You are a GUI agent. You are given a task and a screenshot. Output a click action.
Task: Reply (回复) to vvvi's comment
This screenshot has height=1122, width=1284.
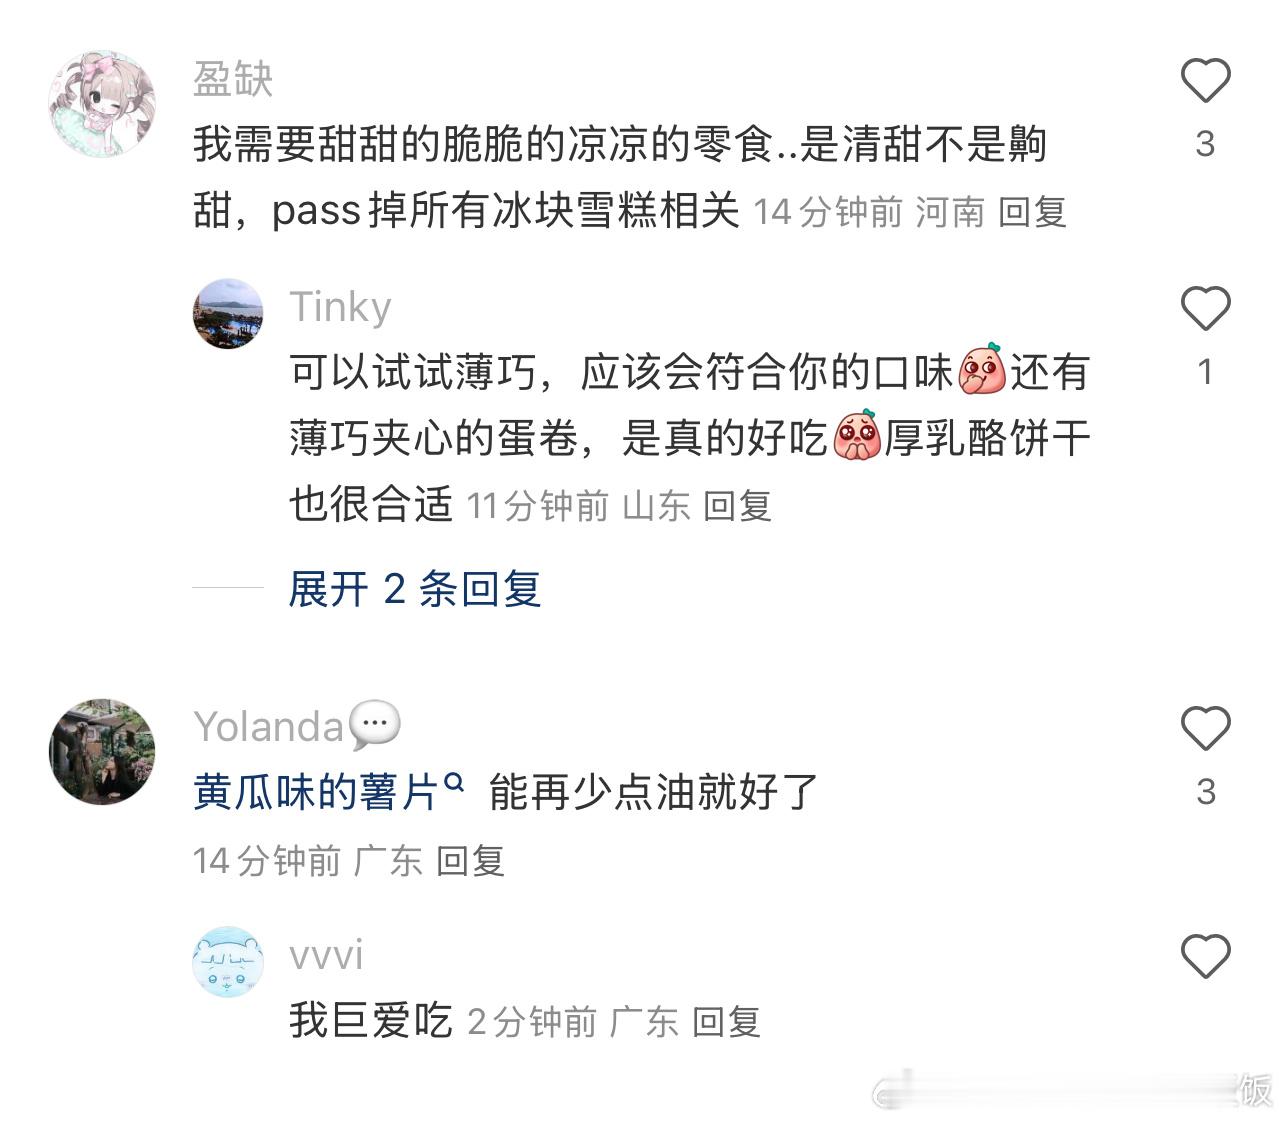coord(726,1022)
